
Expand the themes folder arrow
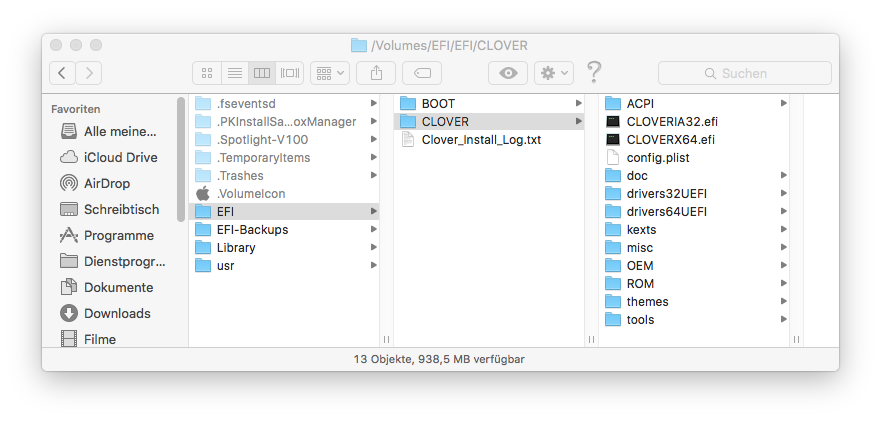(783, 301)
